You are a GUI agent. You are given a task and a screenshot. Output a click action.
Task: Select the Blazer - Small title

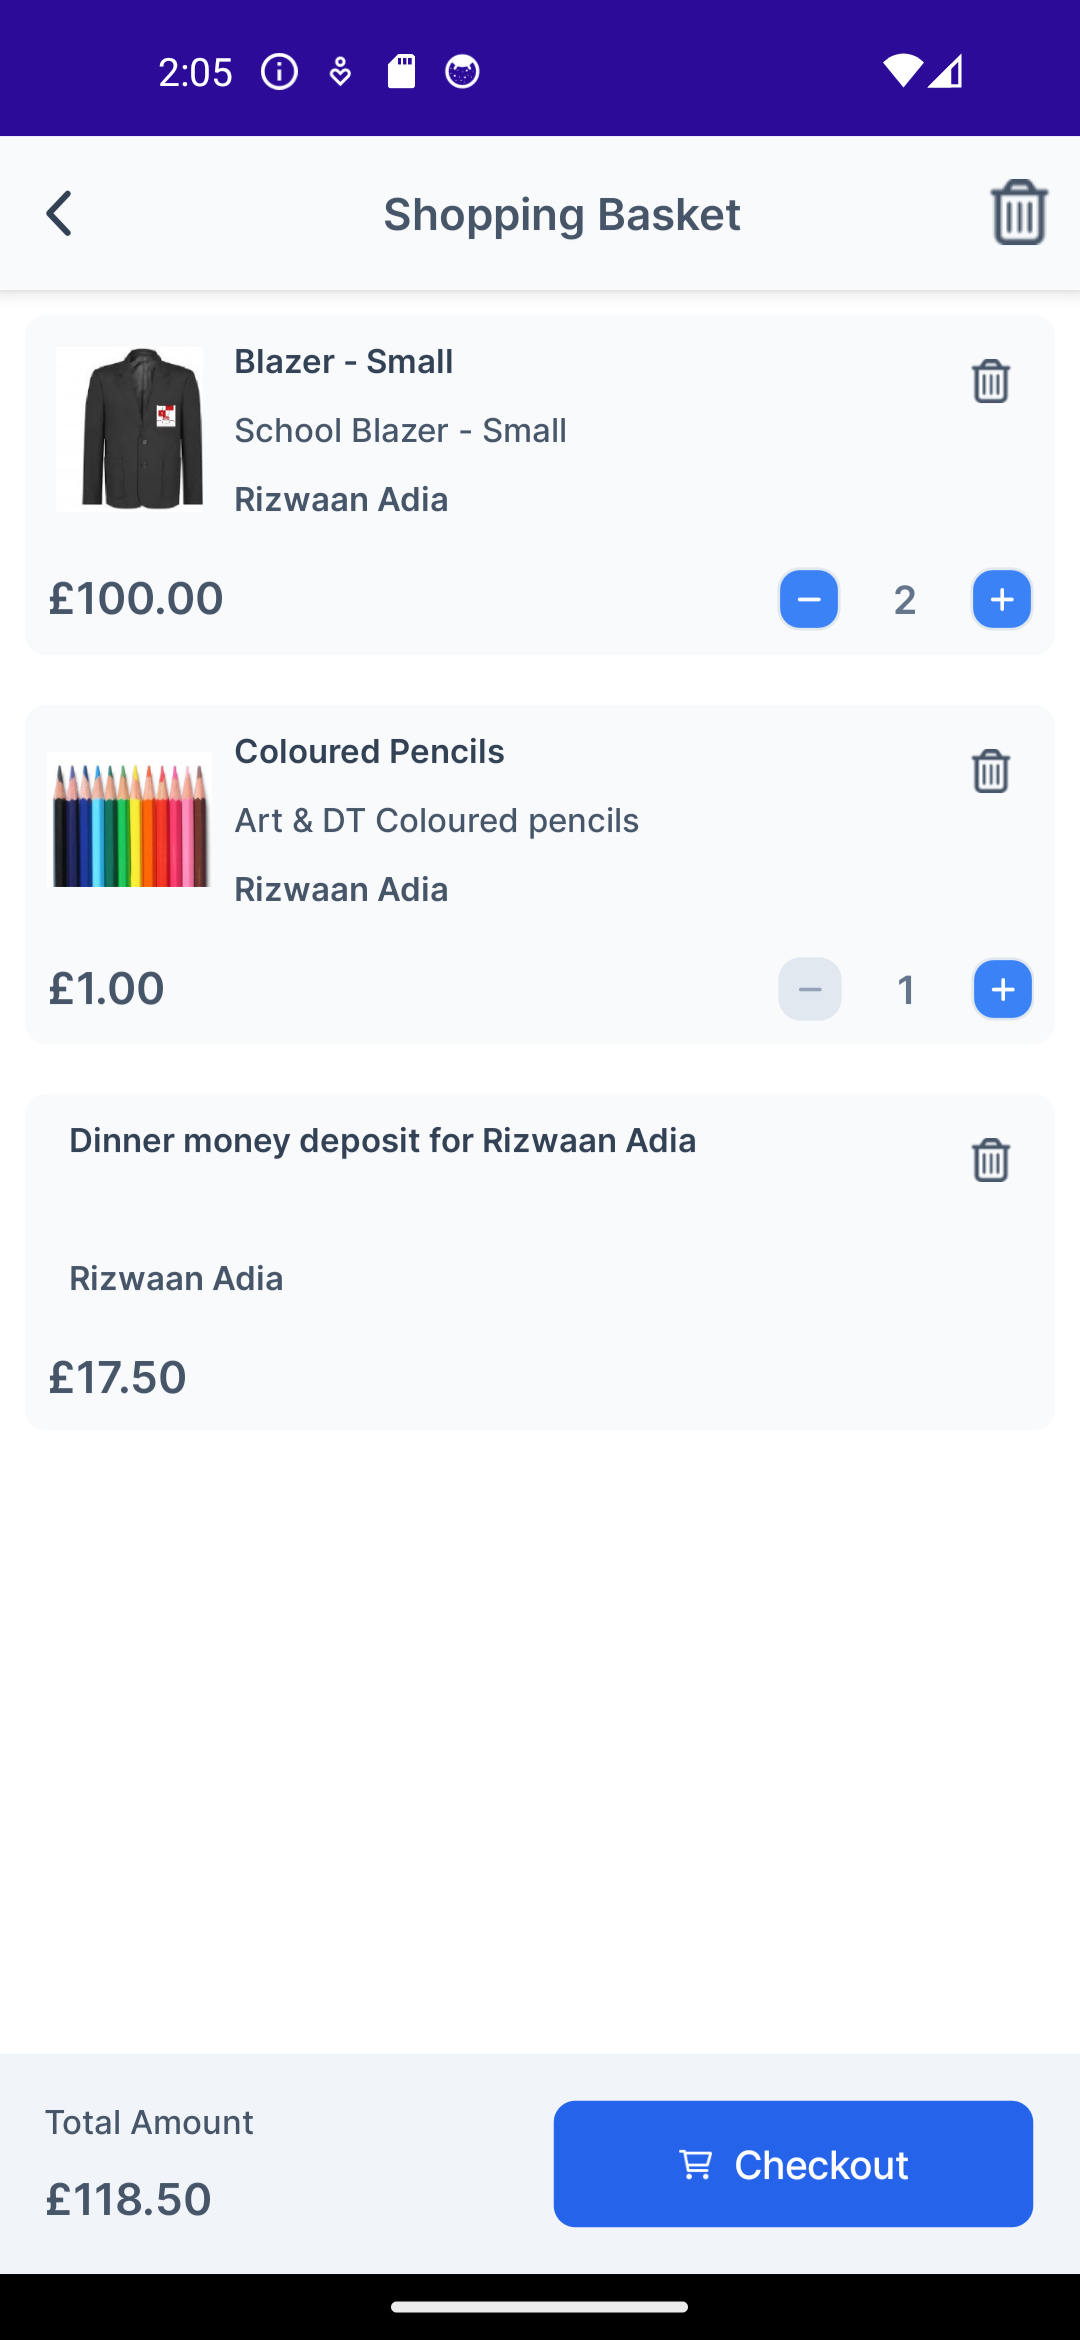click(343, 362)
